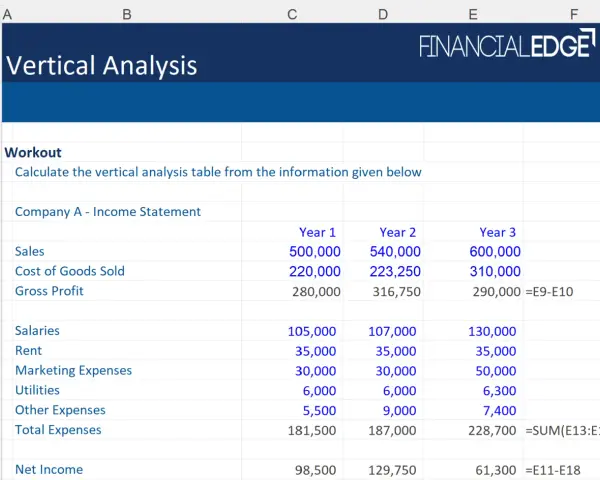This screenshot has height=480, width=600.
Task: Select 'Company A - Income Statement' cell
Action: (x=108, y=212)
